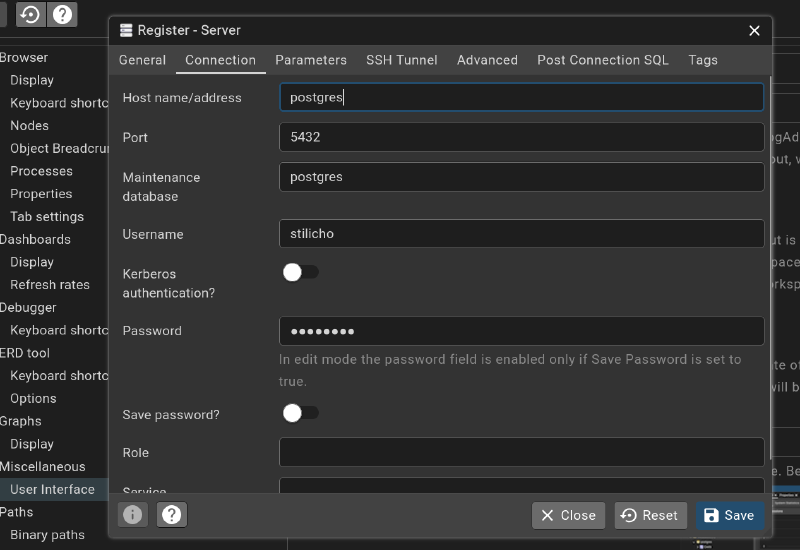The image size is (800, 550).
Task: Click the help icon in top toolbar
Action: coord(63,15)
